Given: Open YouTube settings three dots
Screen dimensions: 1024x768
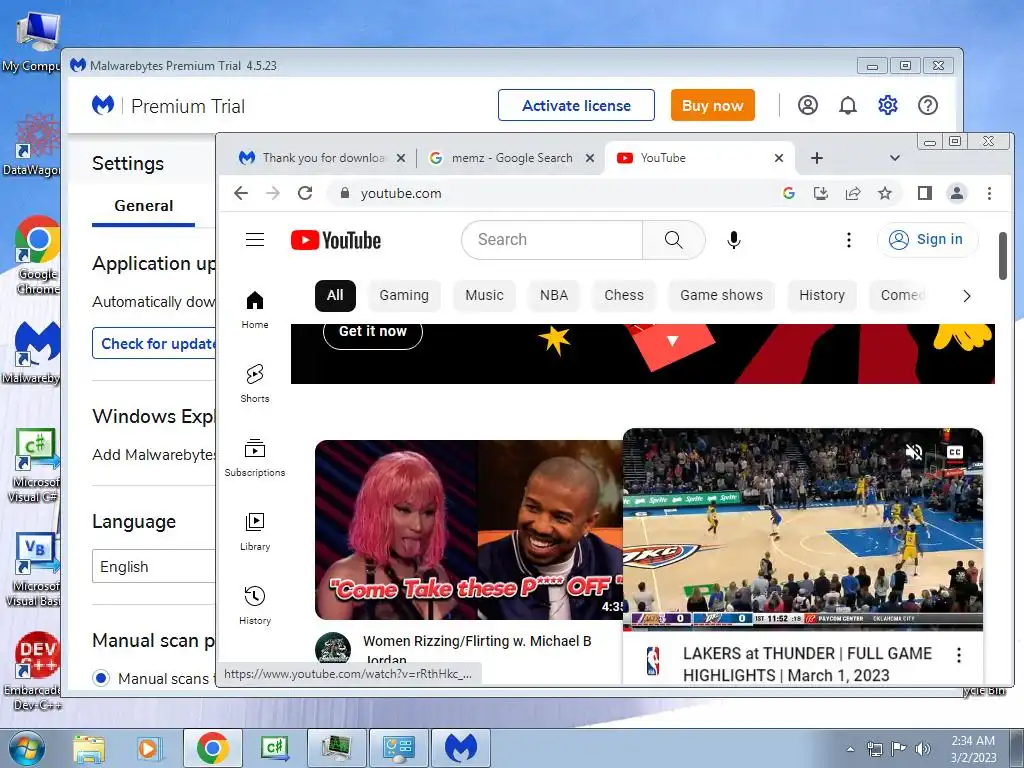Looking at the screenshot, I should [x=848, y=240].
